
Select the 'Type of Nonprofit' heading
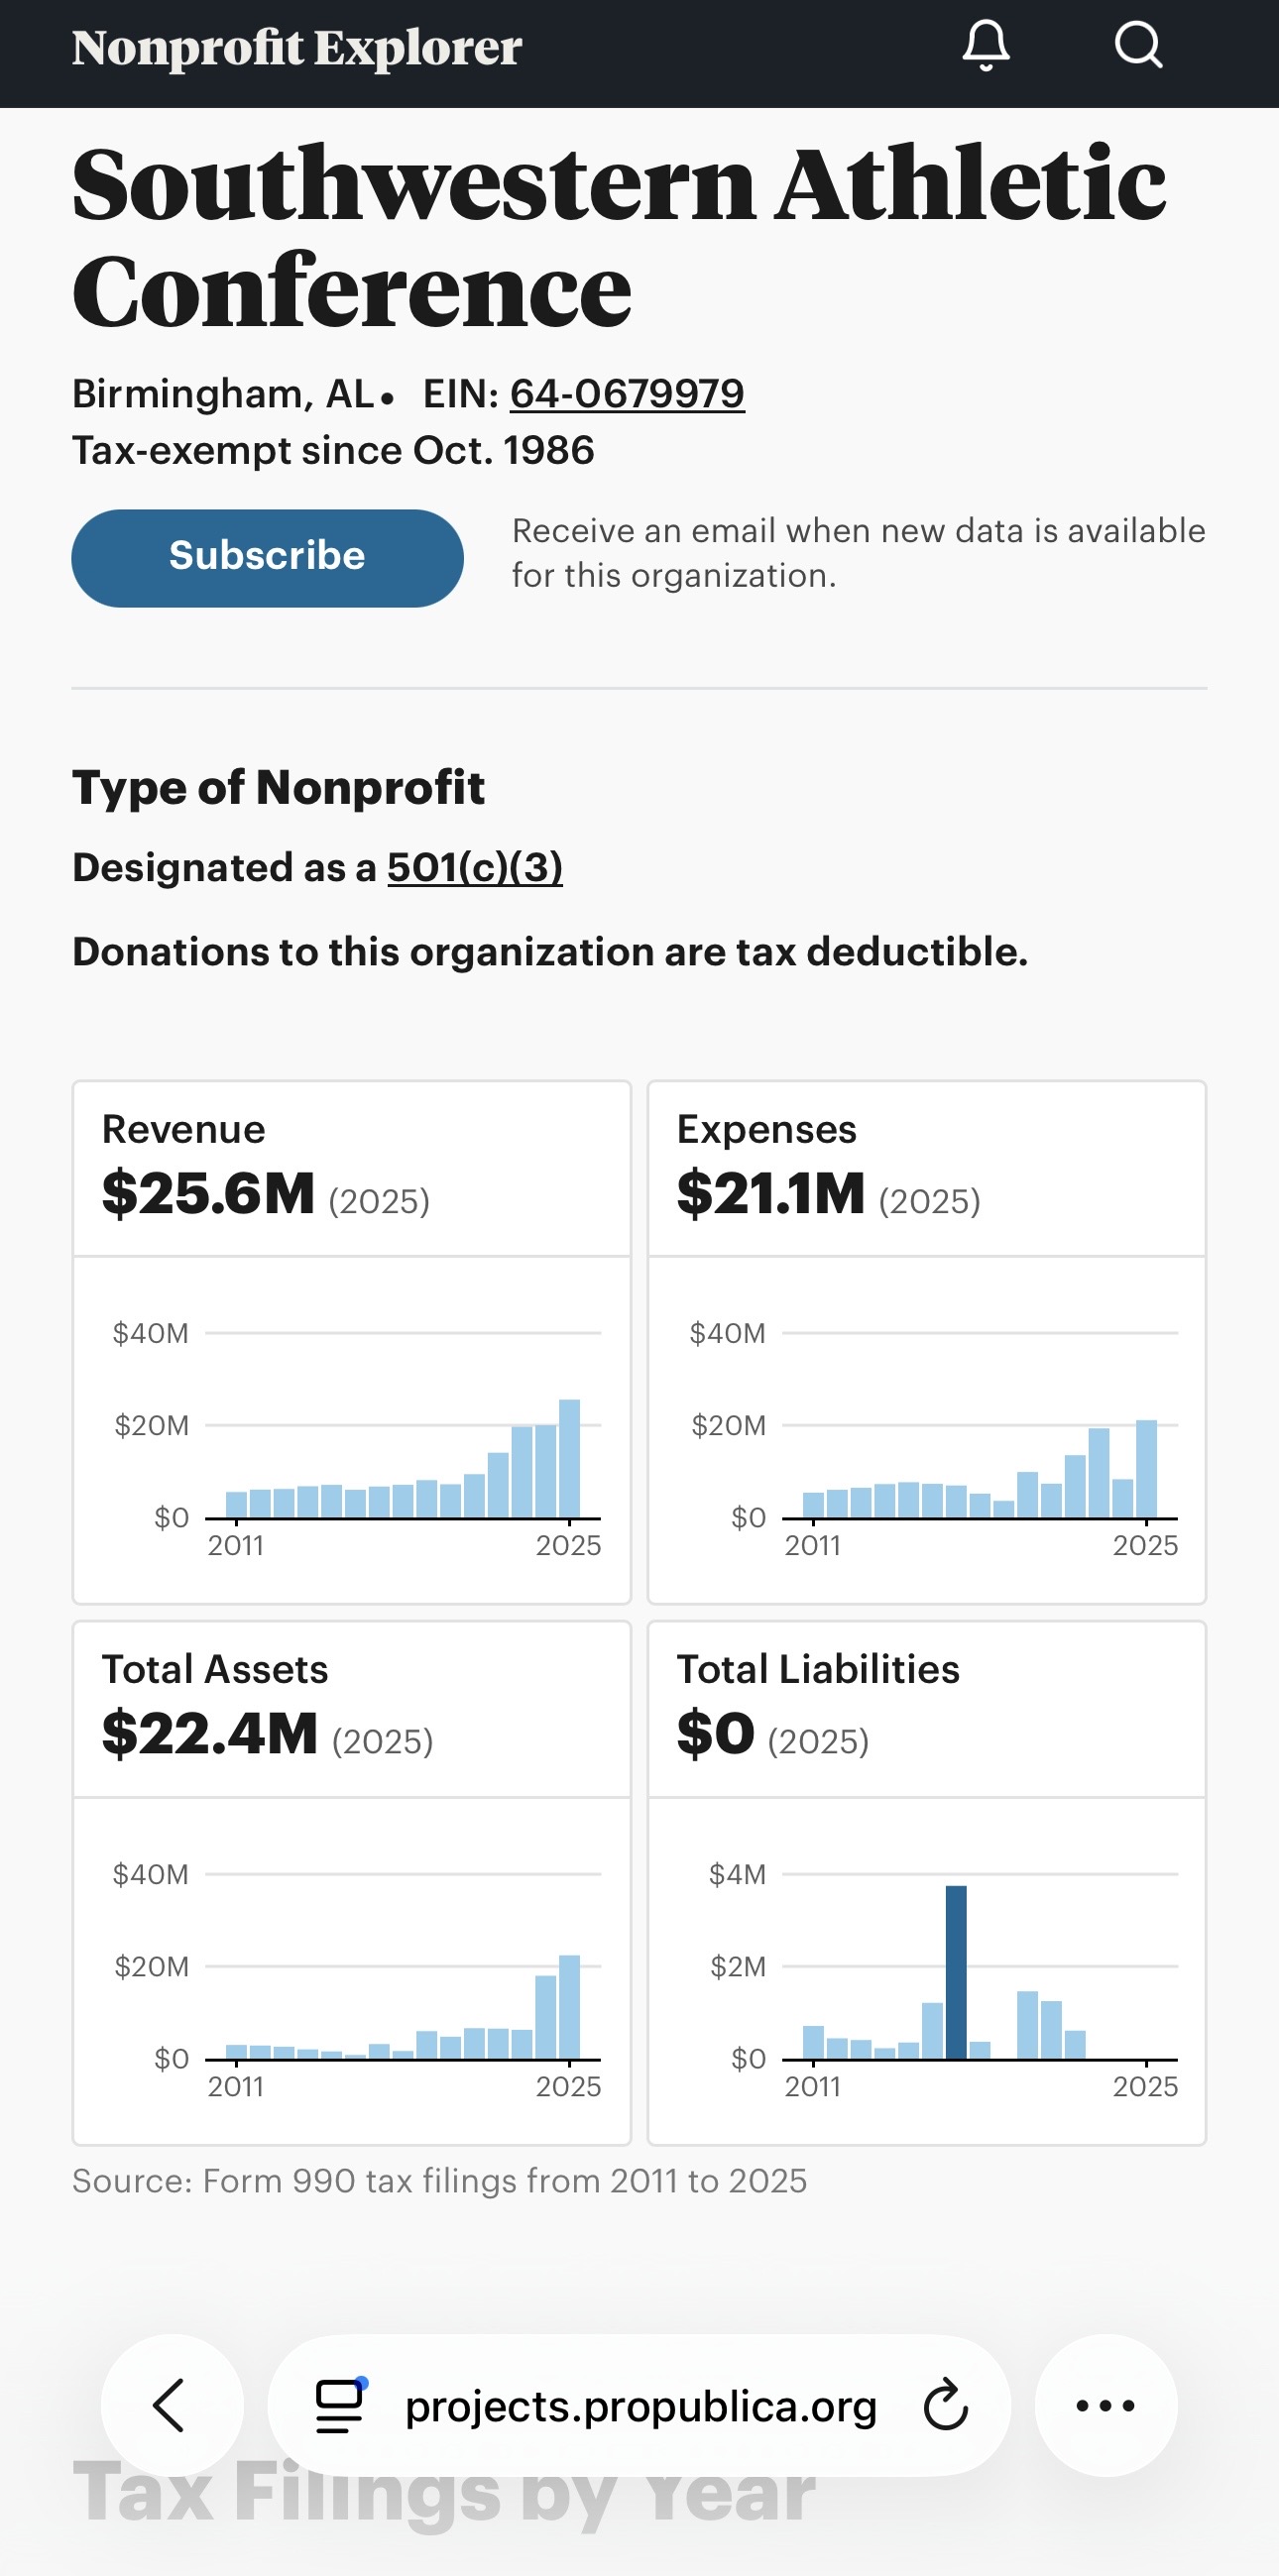[x=278, y=788]
